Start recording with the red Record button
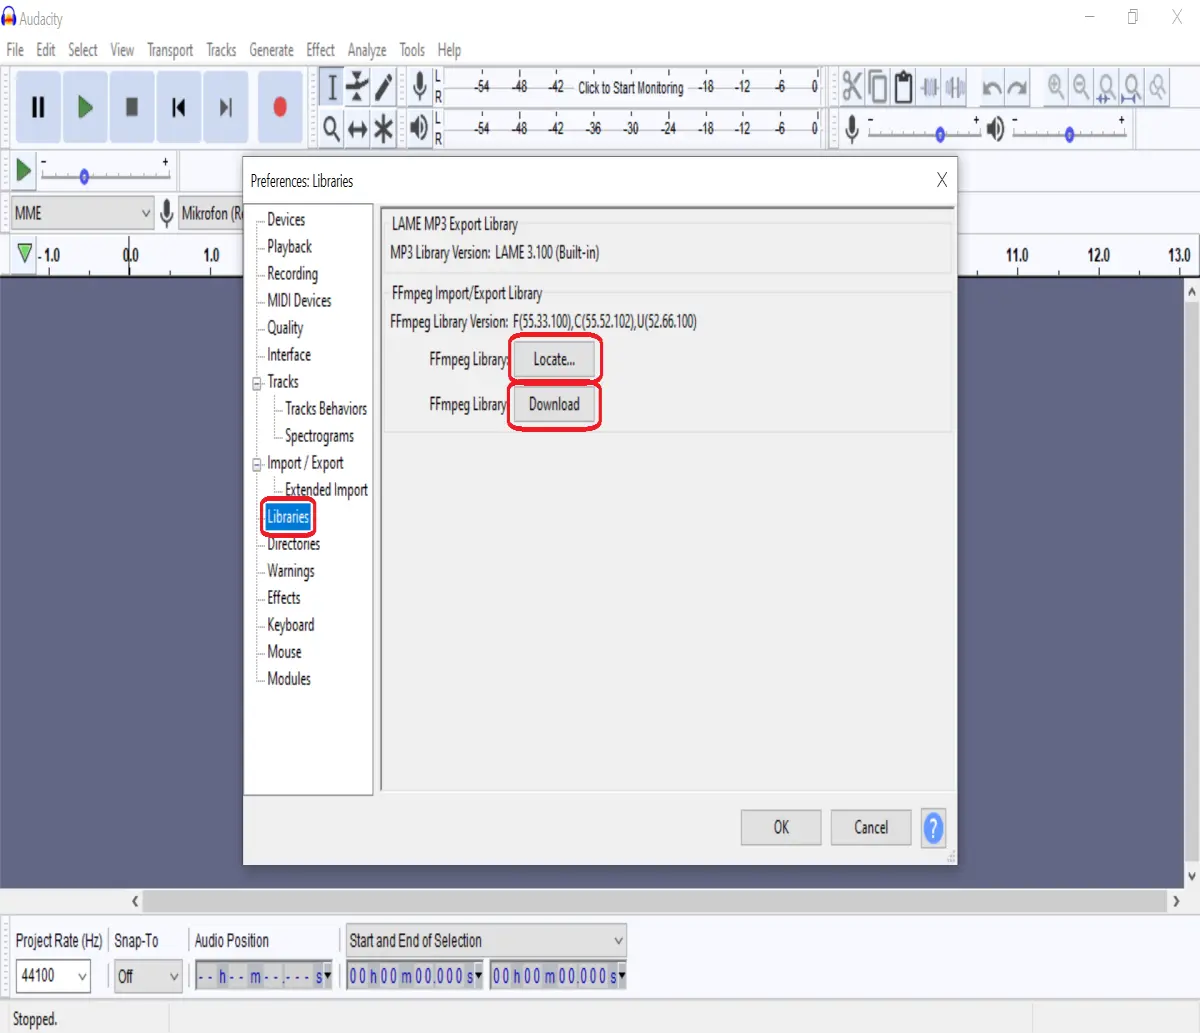 [280, 106]
